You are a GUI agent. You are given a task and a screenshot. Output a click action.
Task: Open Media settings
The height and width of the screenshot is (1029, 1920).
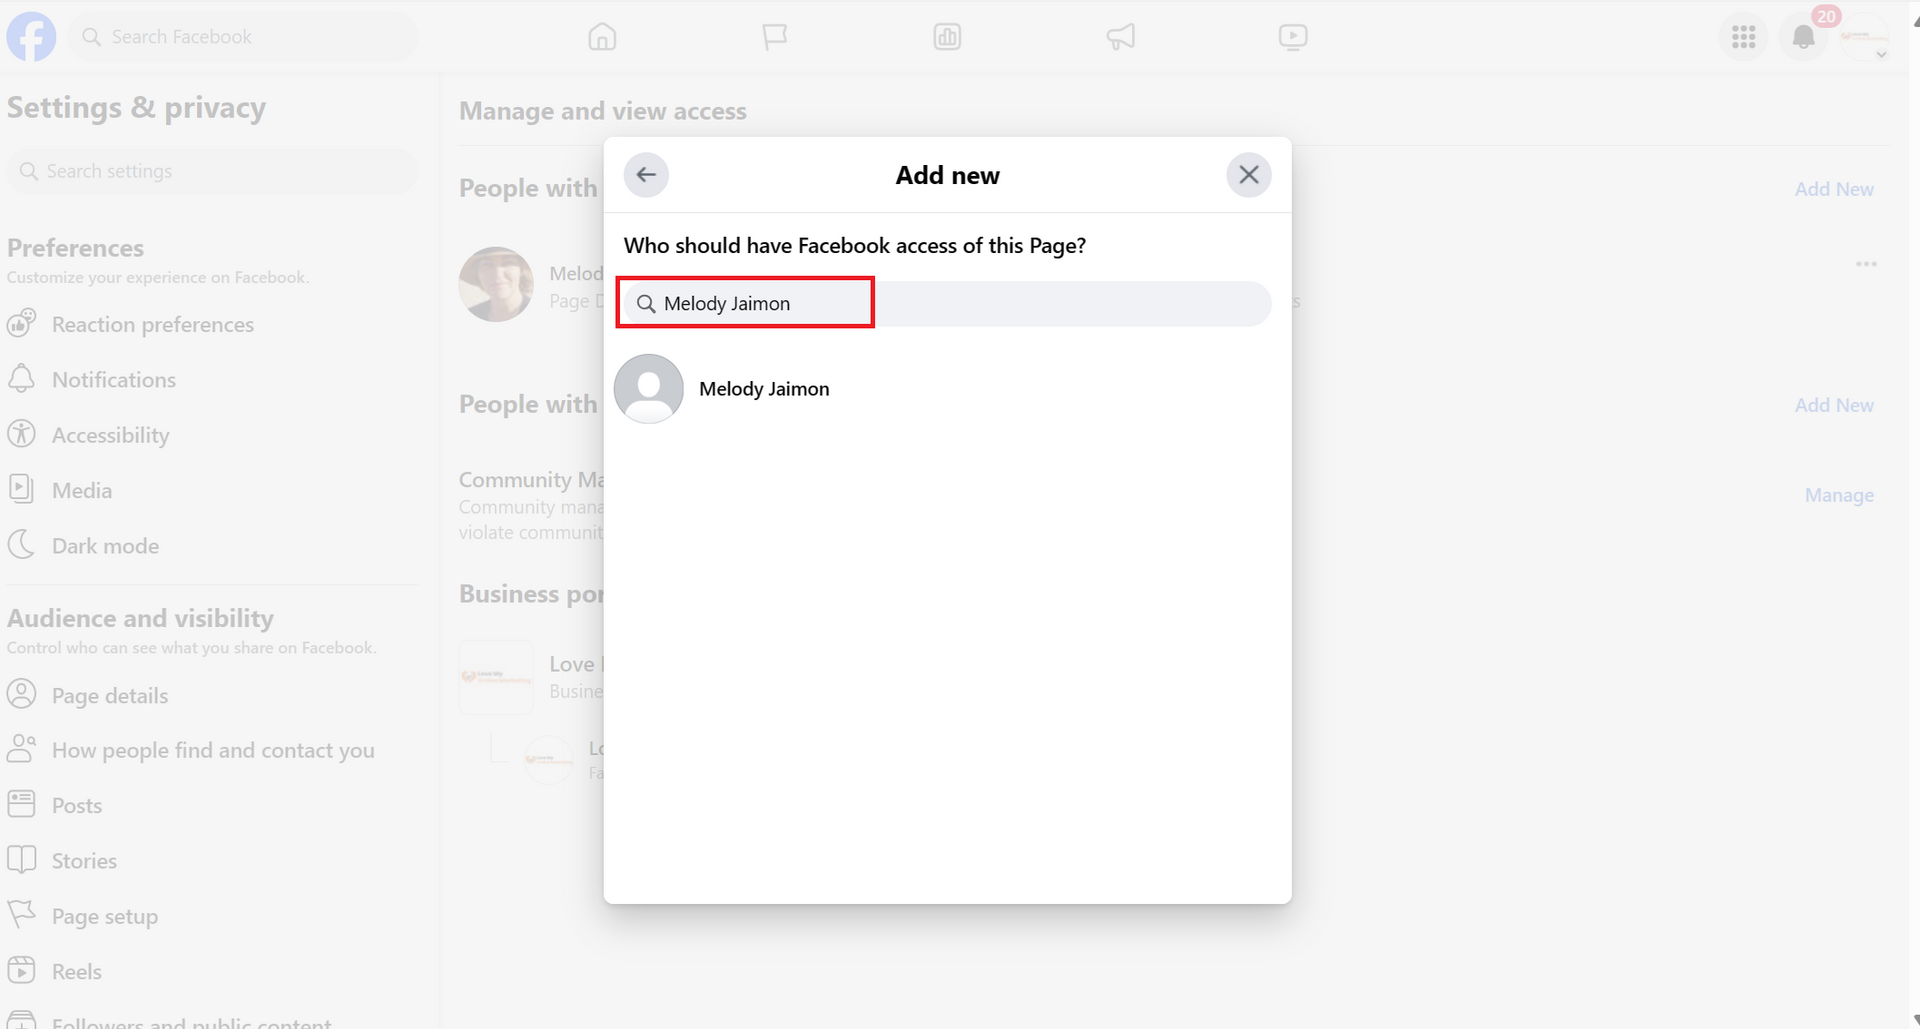(82, 491)
